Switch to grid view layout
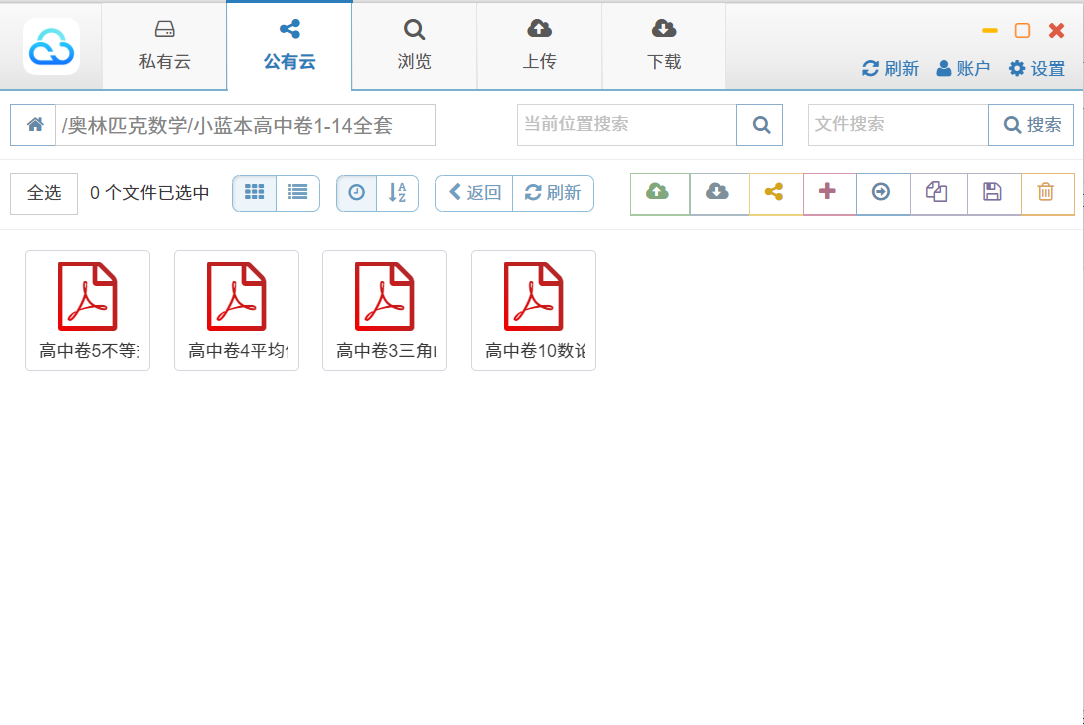The image size is (1084, 725). pyautogui.click(x=254, y=193)
